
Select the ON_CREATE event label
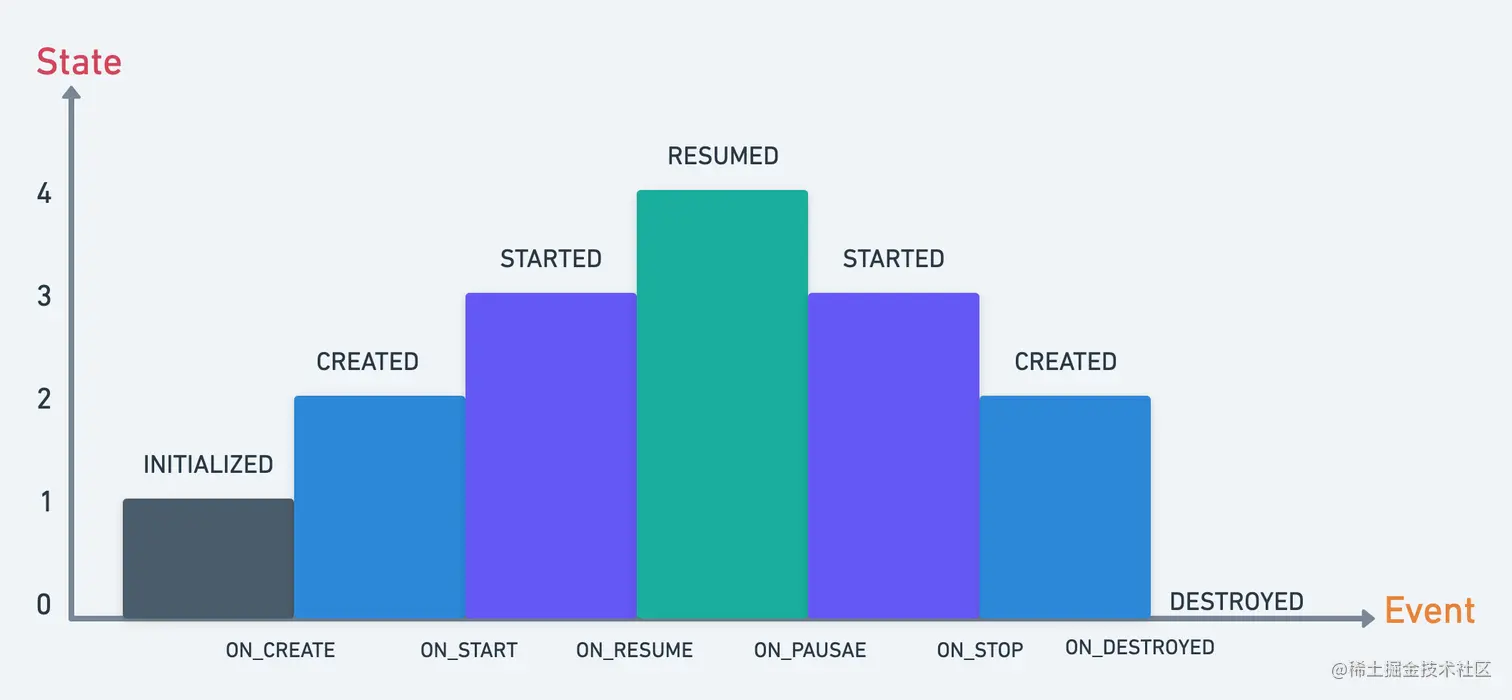(280, 651)
